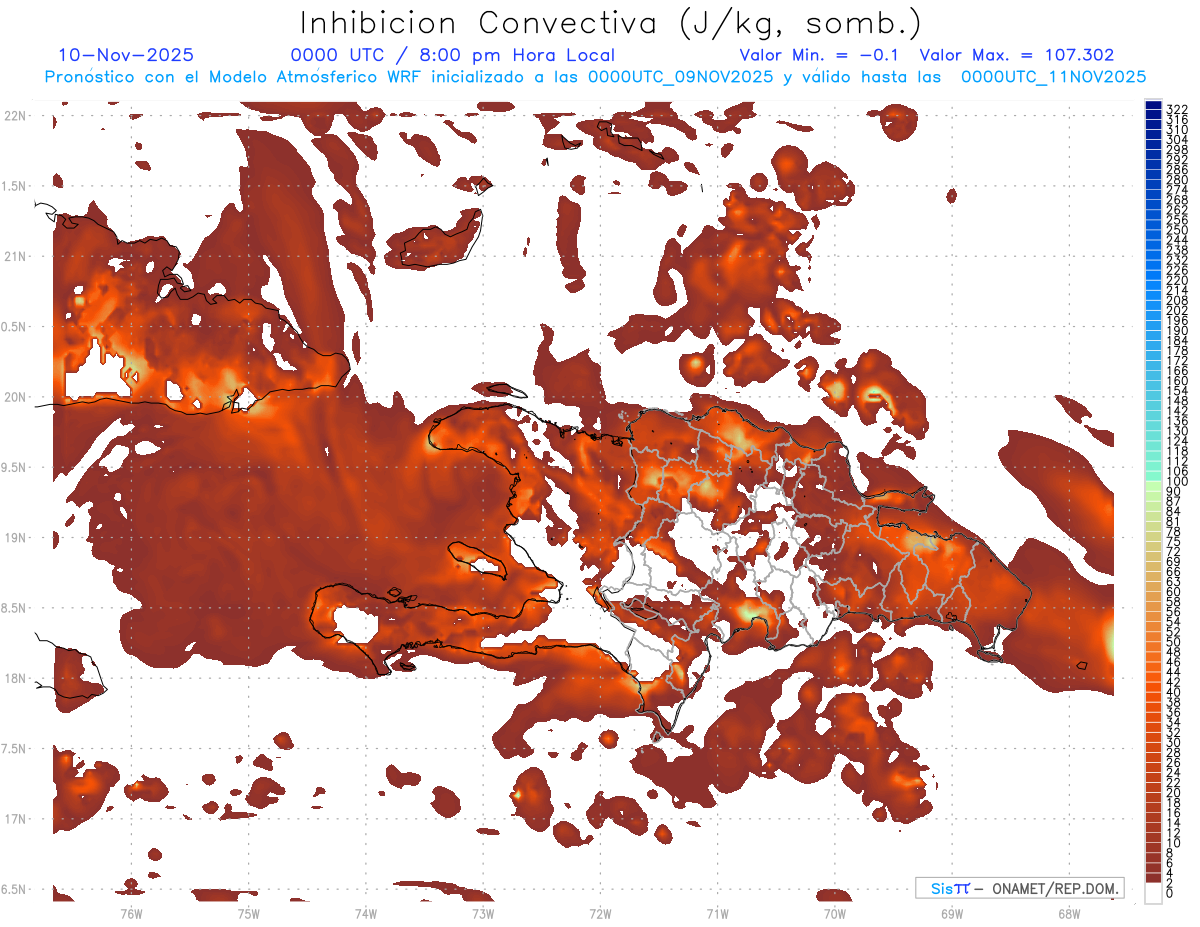
Task: Click the '17N' latitude label
Action: coord(16,819)
